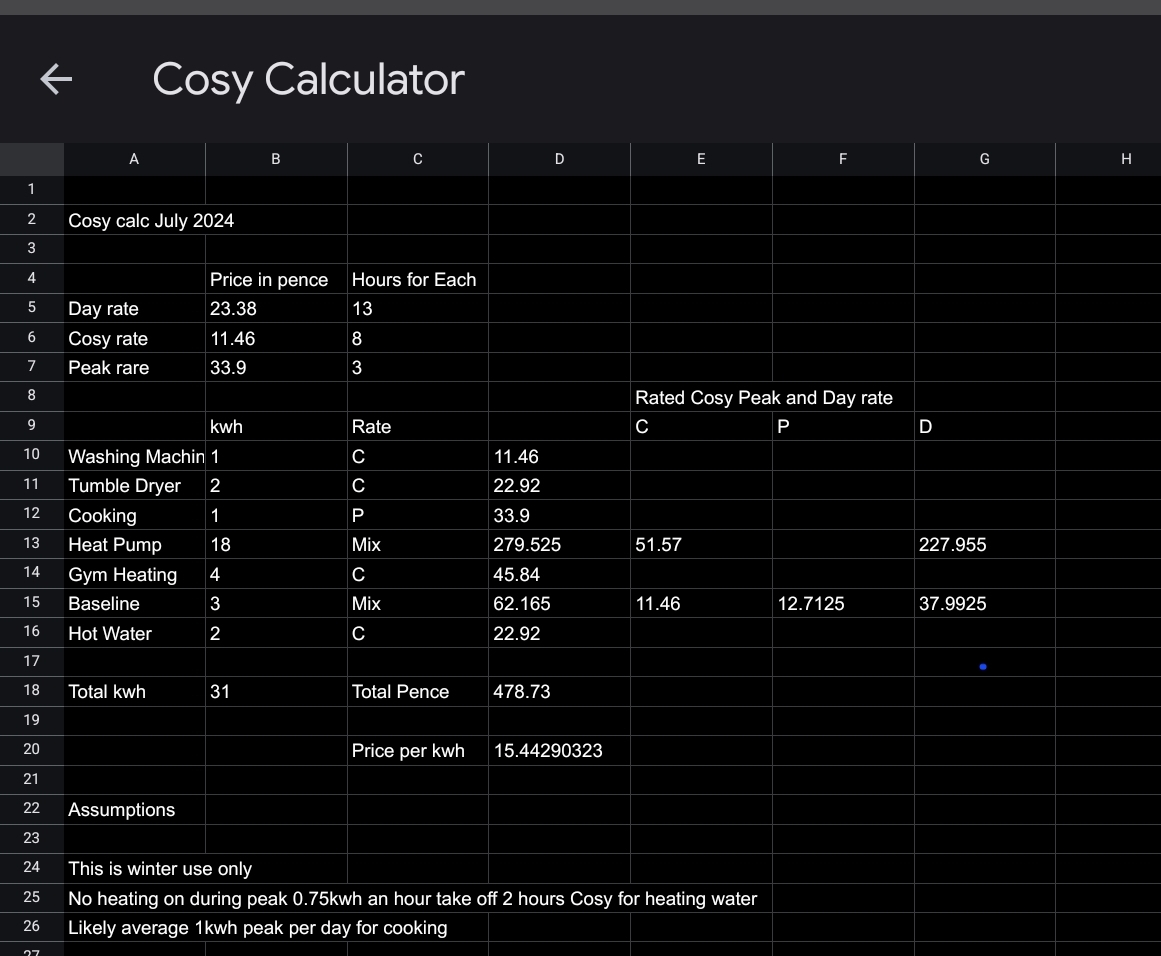Select the column D header
This screenshot has width=1161, height=956.
pyautogui.click(x=559, y=159)
